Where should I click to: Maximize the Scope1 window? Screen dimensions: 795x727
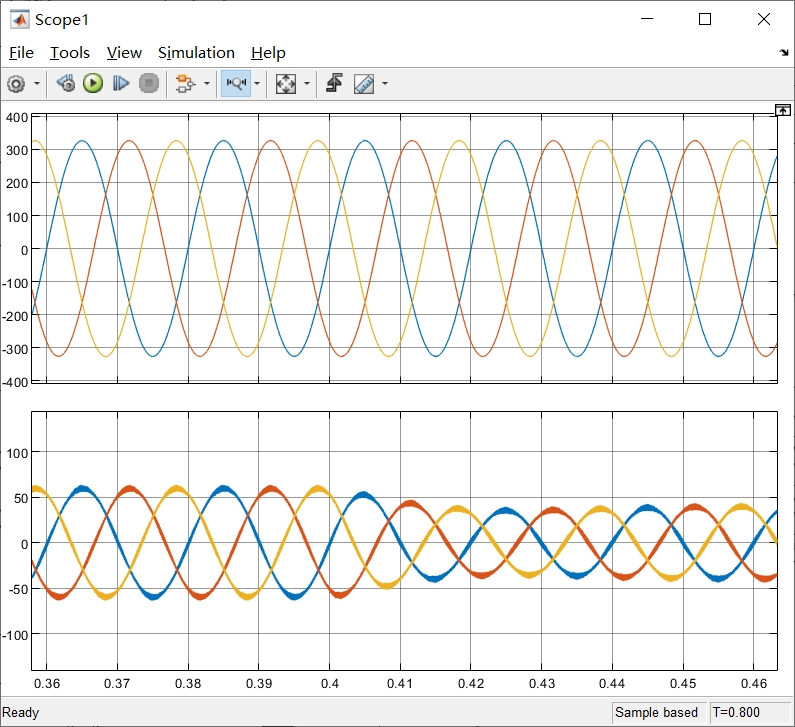point(705,19)
